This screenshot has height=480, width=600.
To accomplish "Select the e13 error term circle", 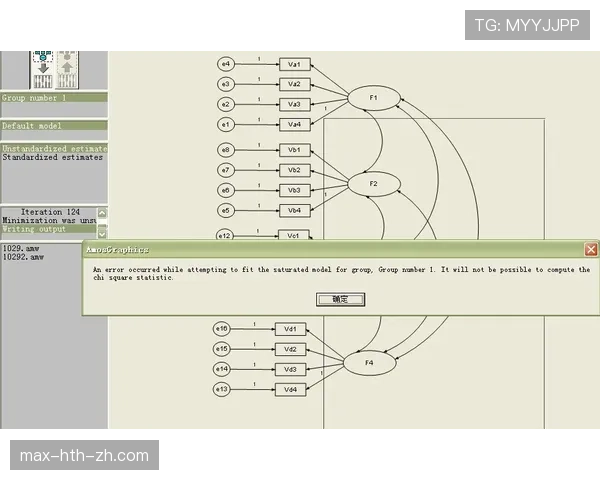I will (x=222, y=389).
